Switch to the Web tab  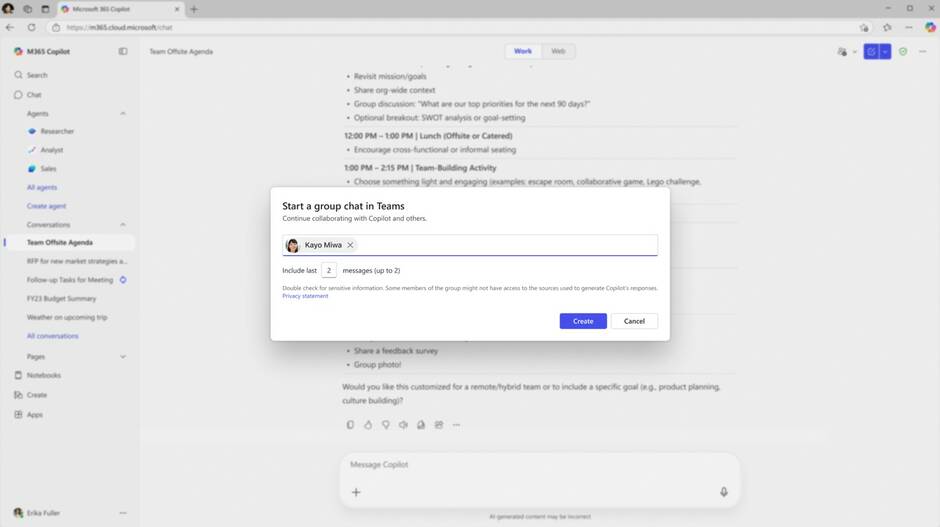tap(558, 51)
